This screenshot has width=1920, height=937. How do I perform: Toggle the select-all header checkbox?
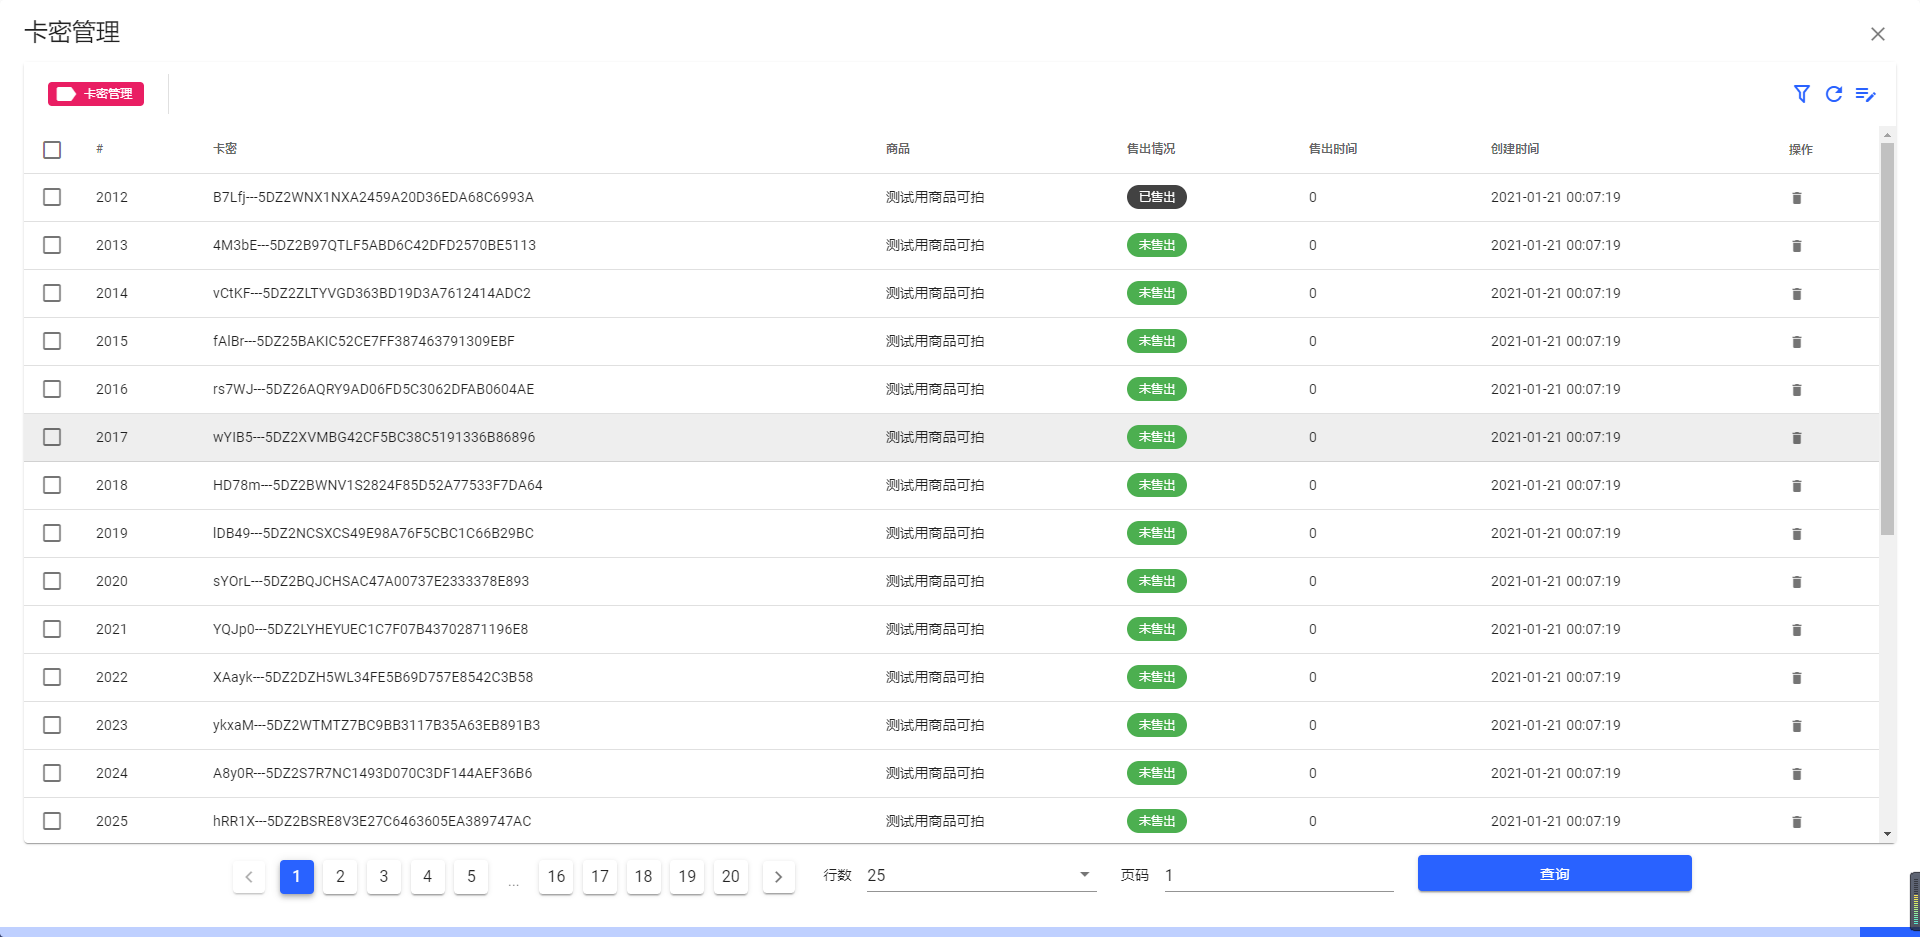(x=52, y=150)
